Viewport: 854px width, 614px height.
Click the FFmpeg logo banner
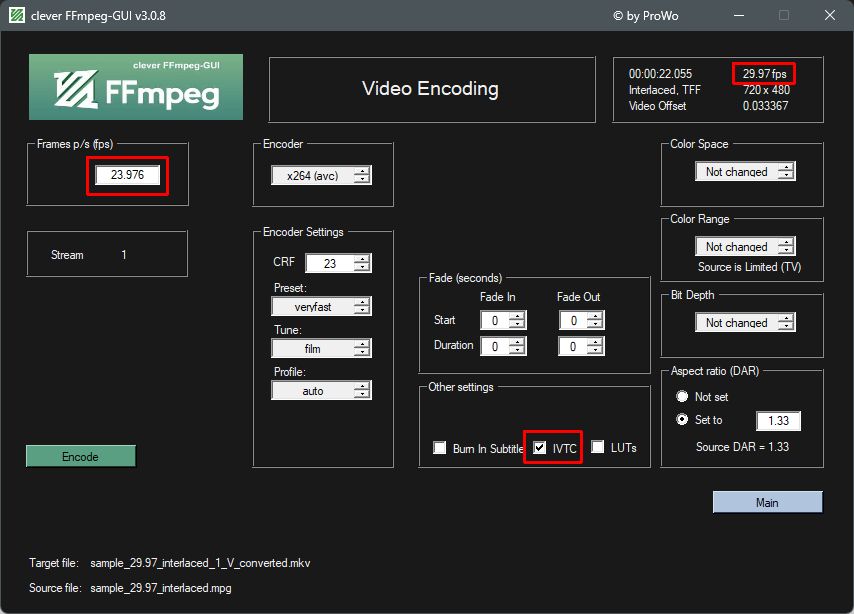(136, 87)
